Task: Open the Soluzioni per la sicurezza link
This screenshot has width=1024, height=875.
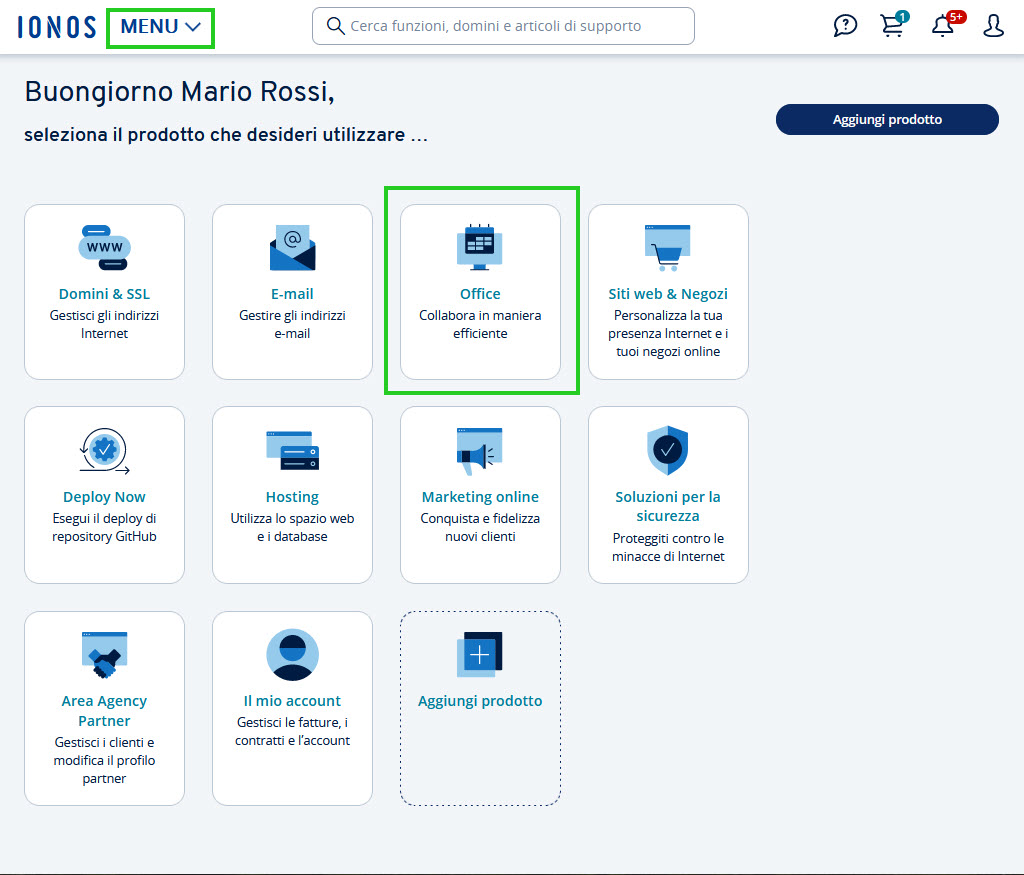Action: click(668, 506)
